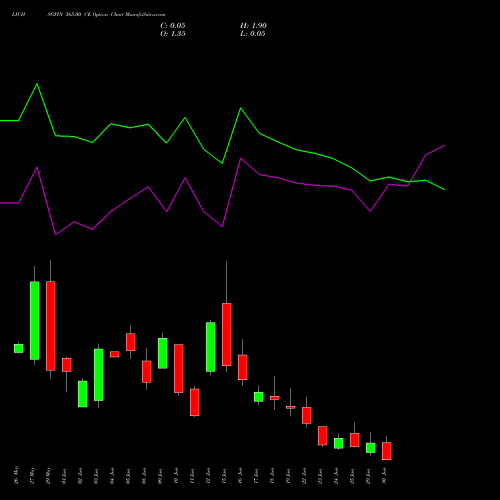Select the opening value 'O: 1.35'

pos(173,34)
